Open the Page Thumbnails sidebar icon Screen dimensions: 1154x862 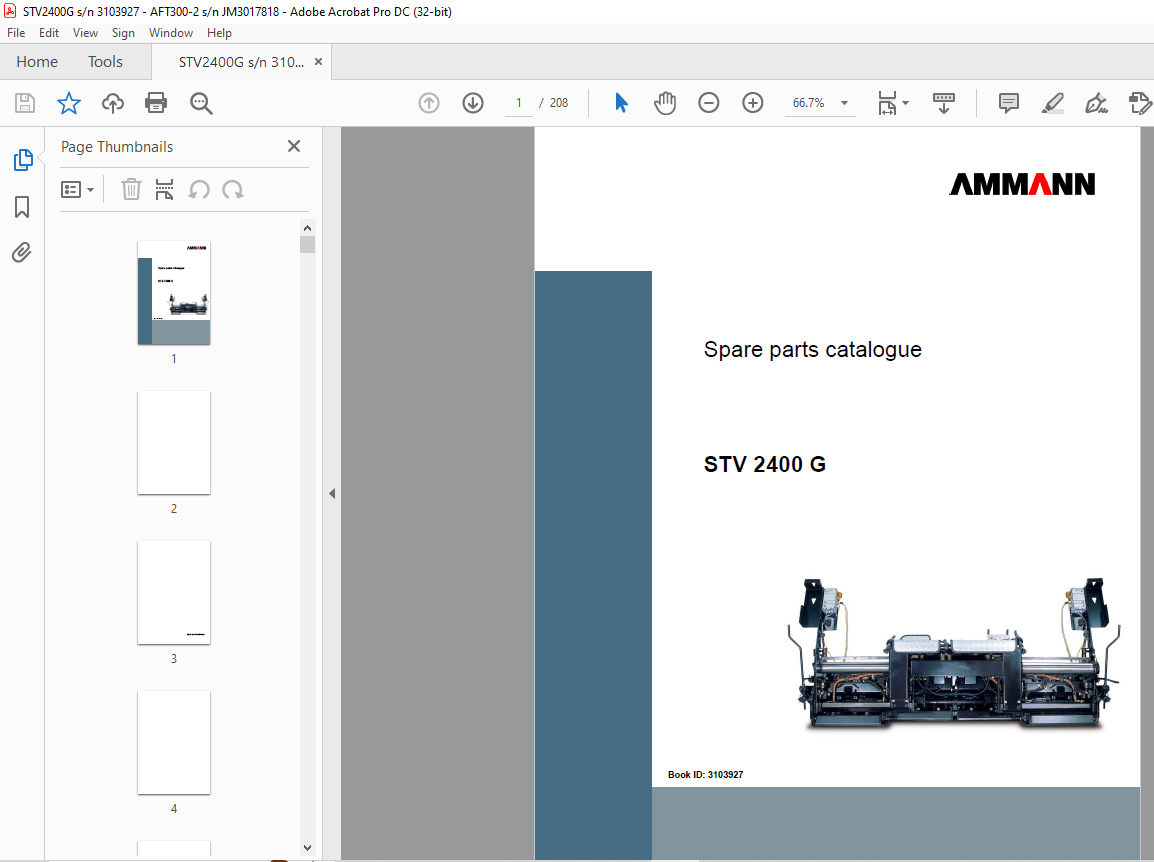click(23, 160)
